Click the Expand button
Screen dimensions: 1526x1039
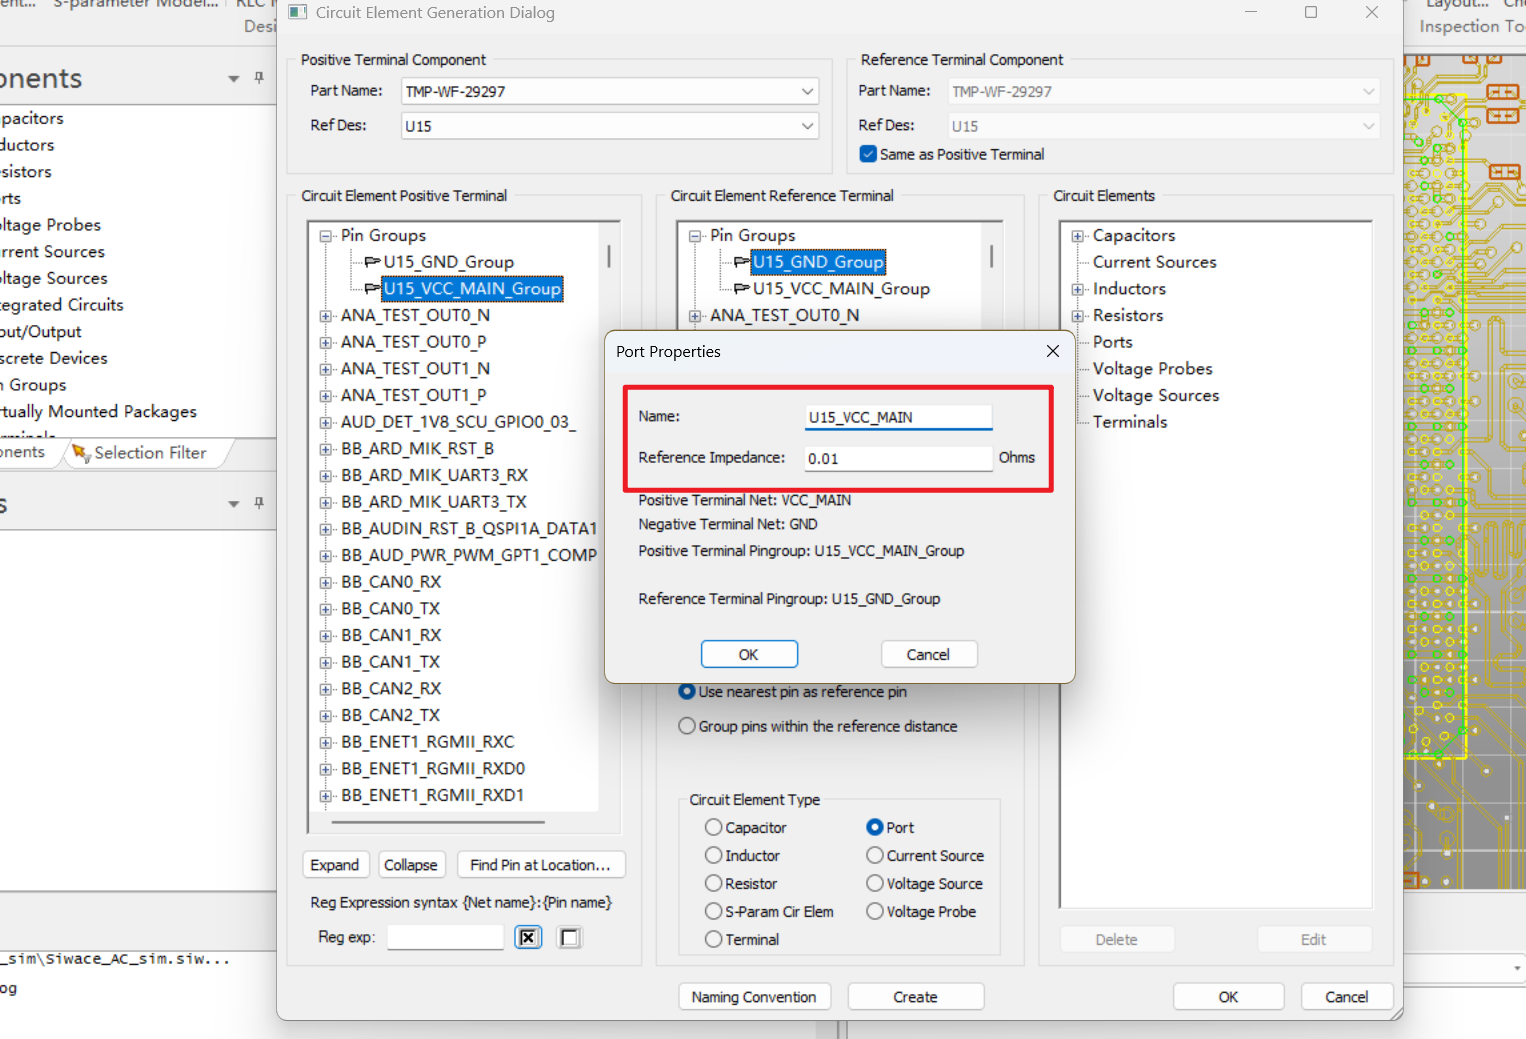(x=334, y=865)
